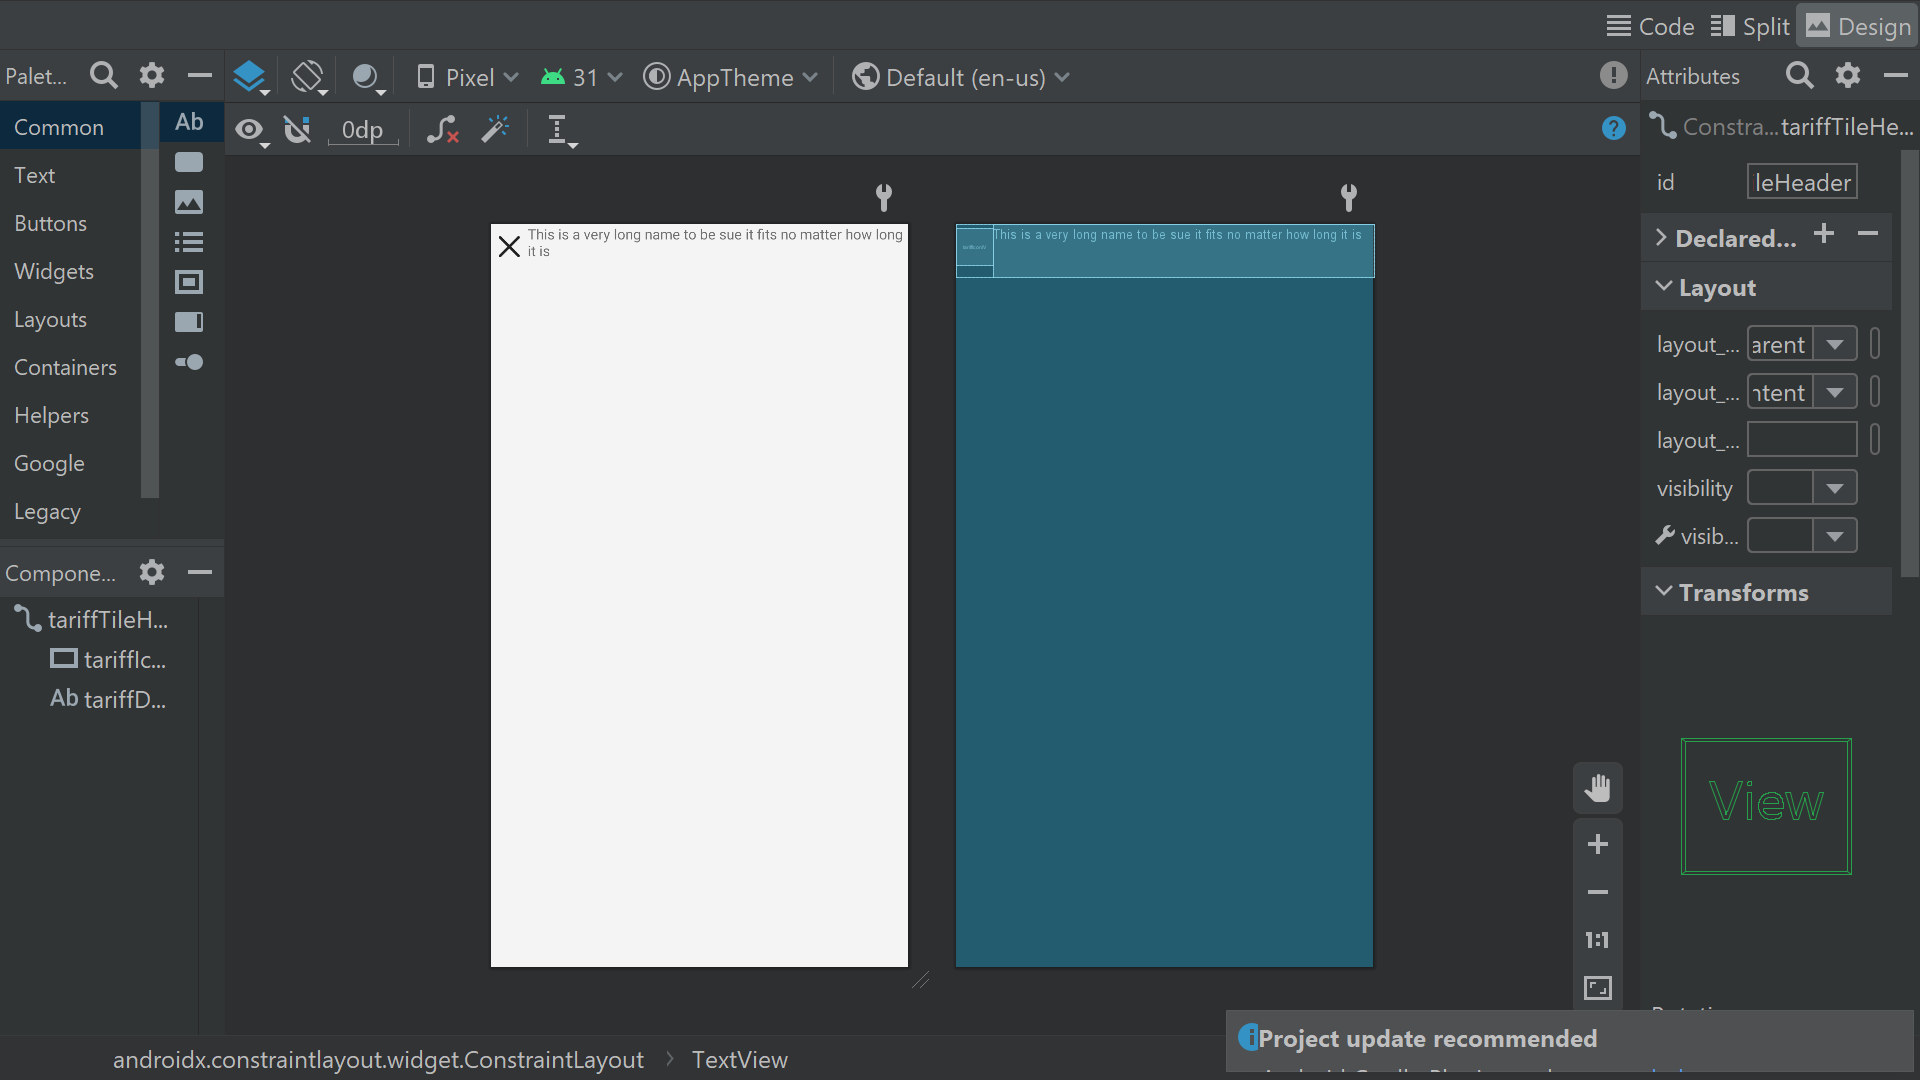This screenshot has height=1080, width=1920.
Task: Click the infer constraints magic wand
Action: tap(495, 129)
